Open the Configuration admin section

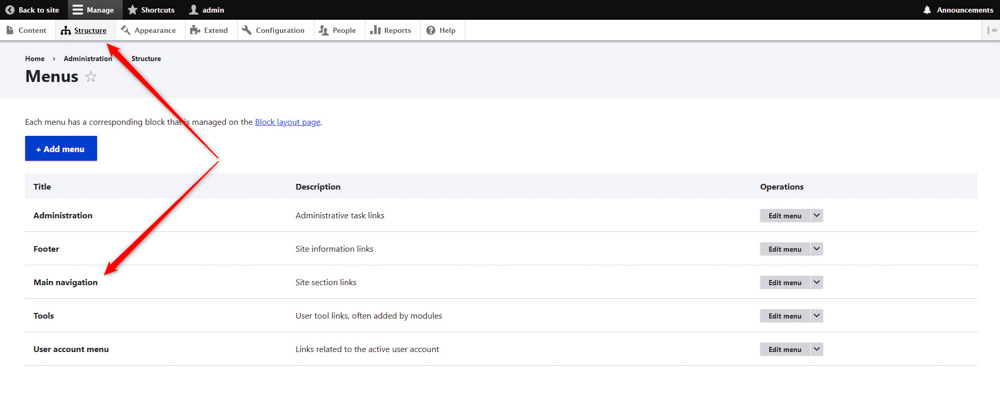[274, 30]
